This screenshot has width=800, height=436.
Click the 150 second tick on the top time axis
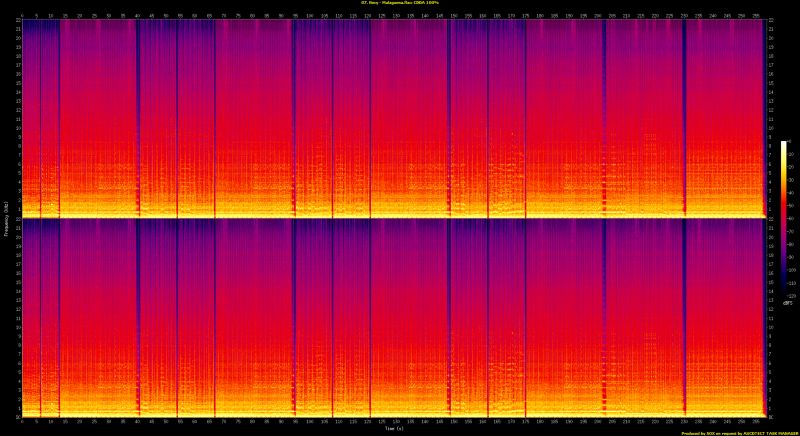[454, 15]
